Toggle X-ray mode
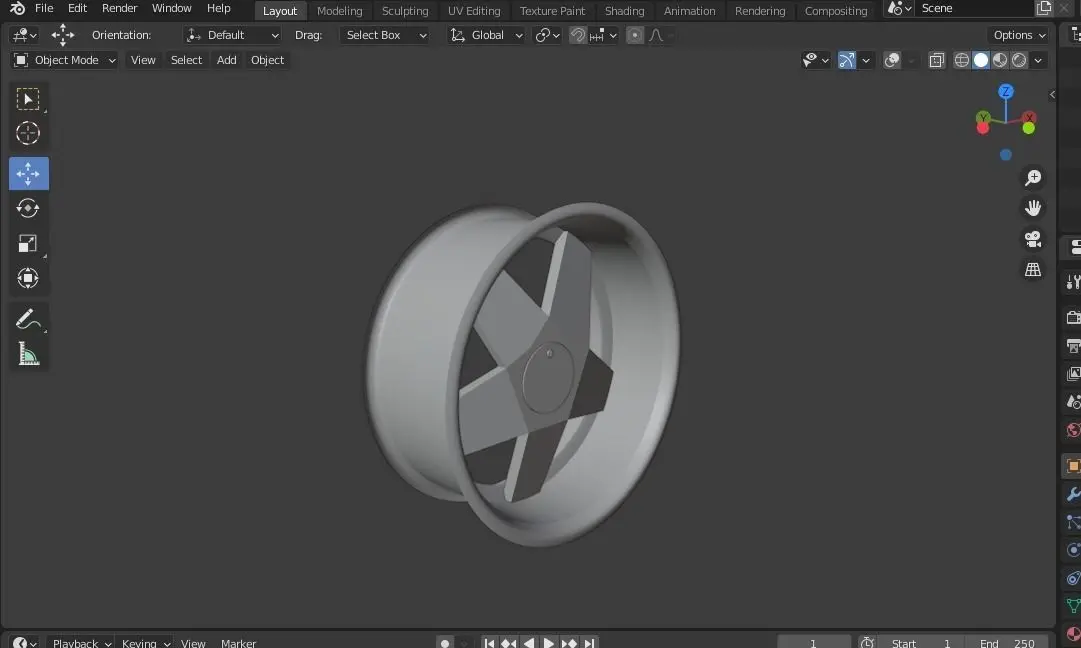1081x648 pixels. point(936,60)
